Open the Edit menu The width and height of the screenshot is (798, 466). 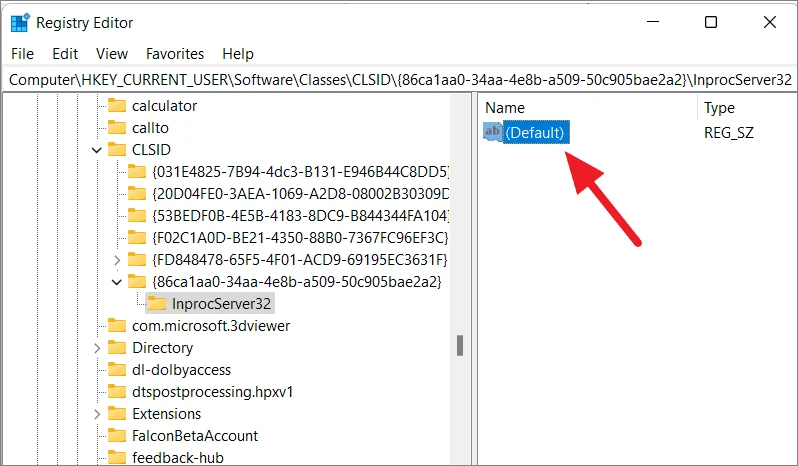click(65, 54)
